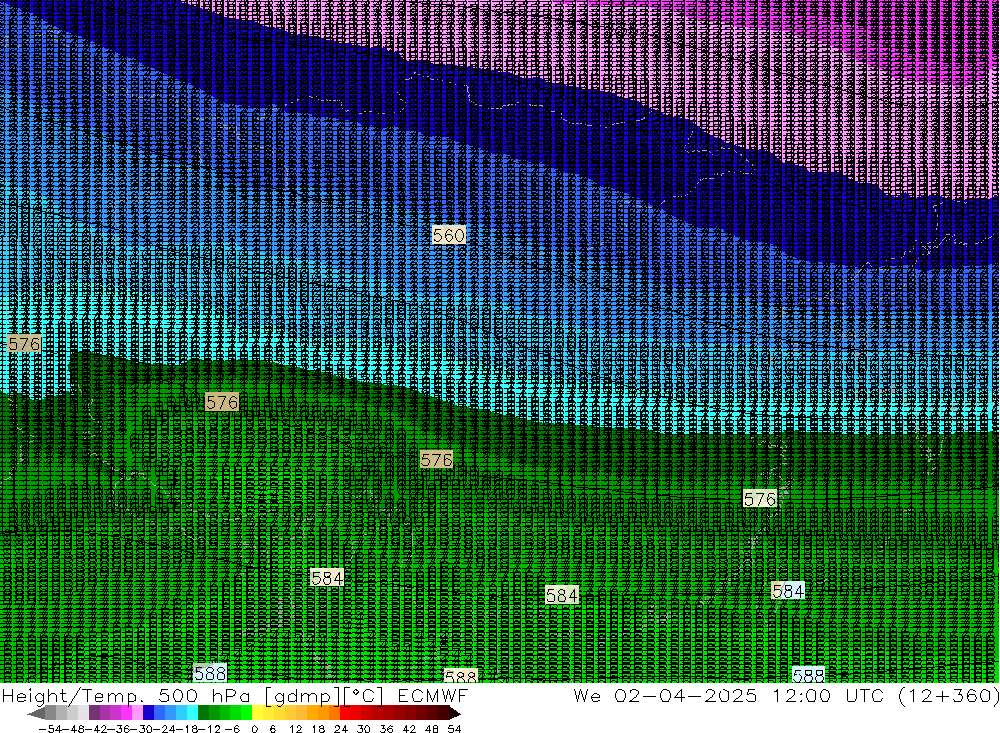Click the ECMWF model name text

pos(432,696)
